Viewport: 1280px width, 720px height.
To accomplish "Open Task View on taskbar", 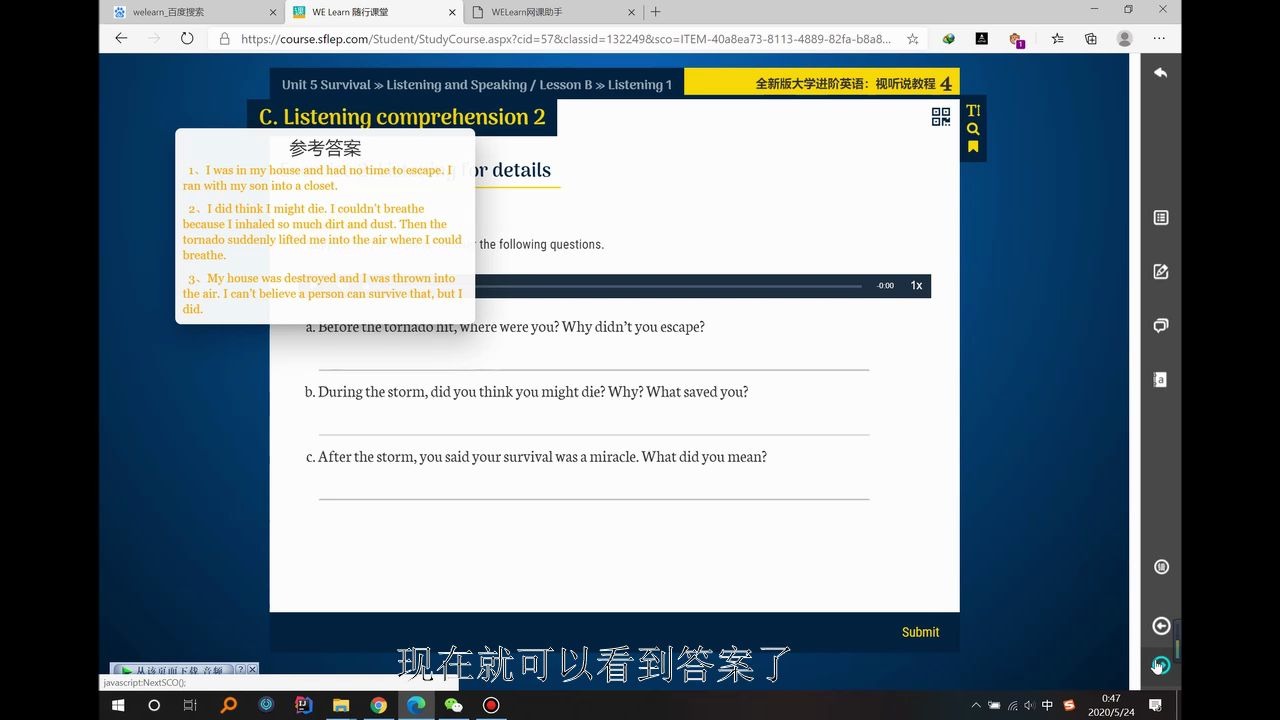I will click(x=190, y=705).
